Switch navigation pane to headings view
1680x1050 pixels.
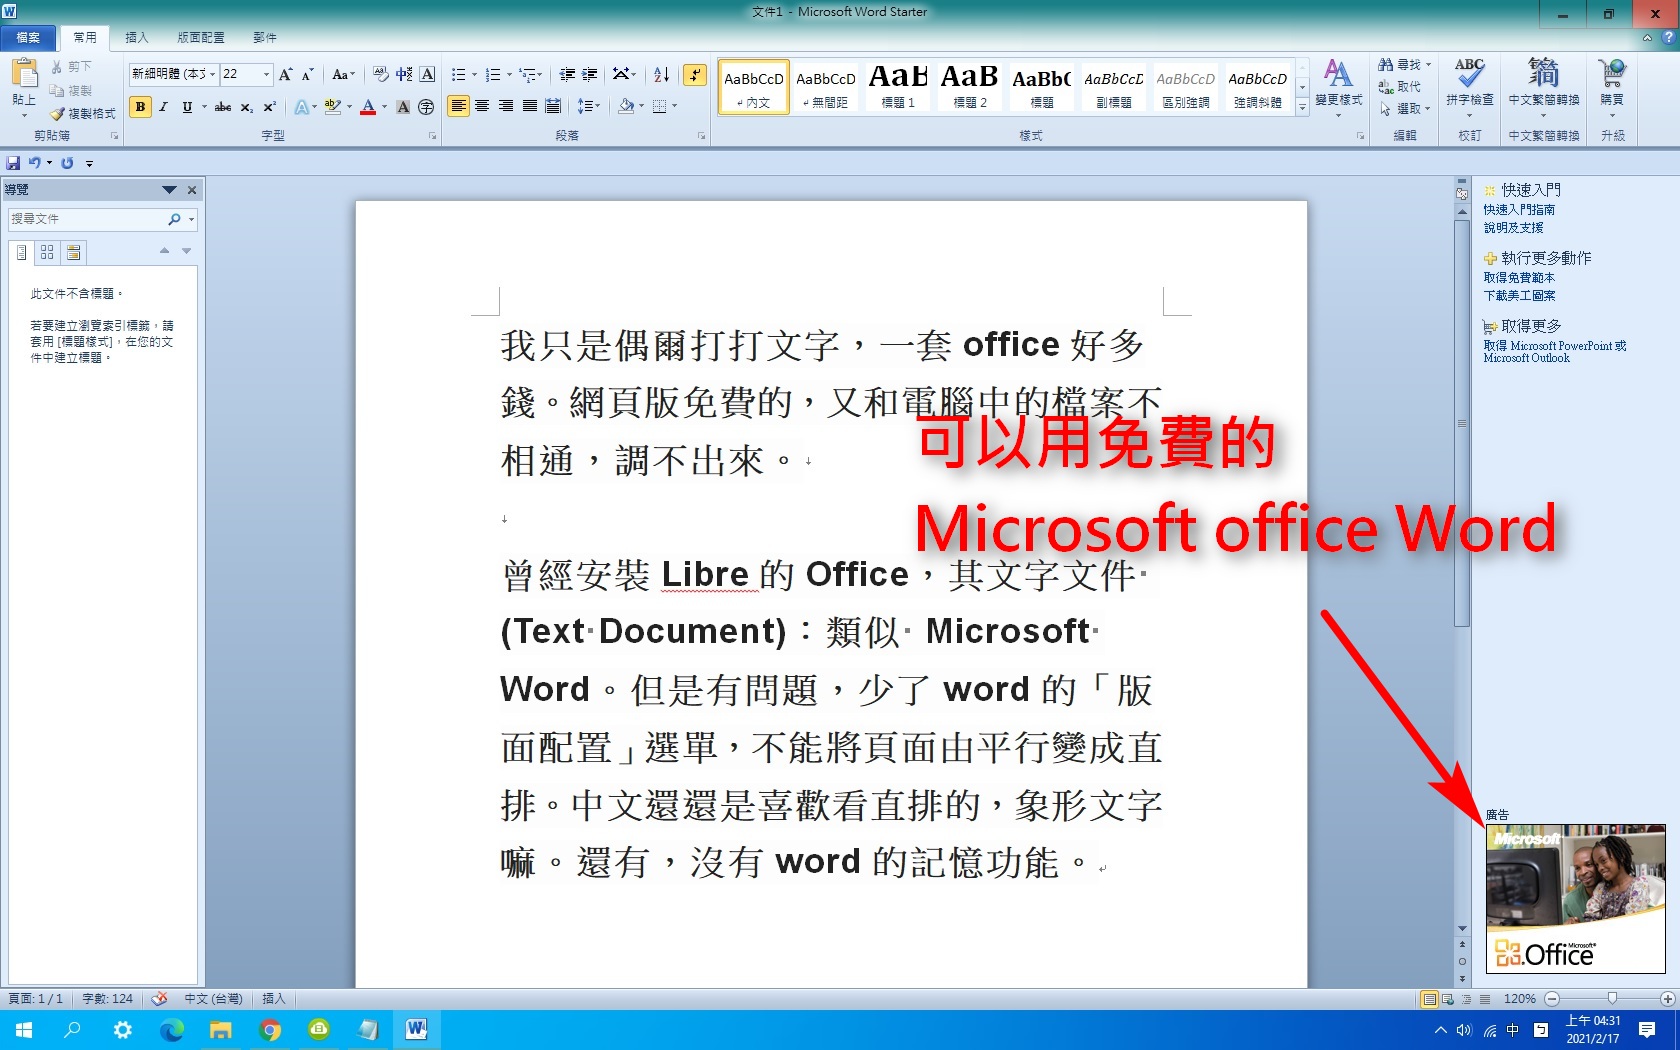21,253
